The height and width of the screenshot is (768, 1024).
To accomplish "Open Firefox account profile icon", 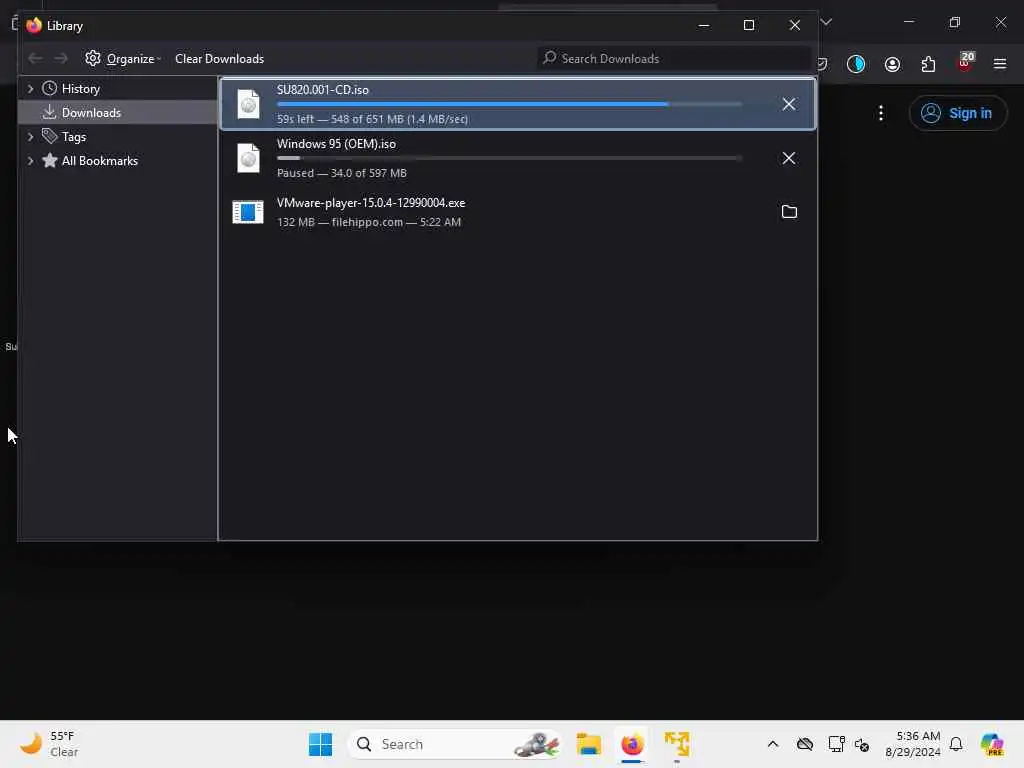I will pyautogui.click(x=892, y=64).
